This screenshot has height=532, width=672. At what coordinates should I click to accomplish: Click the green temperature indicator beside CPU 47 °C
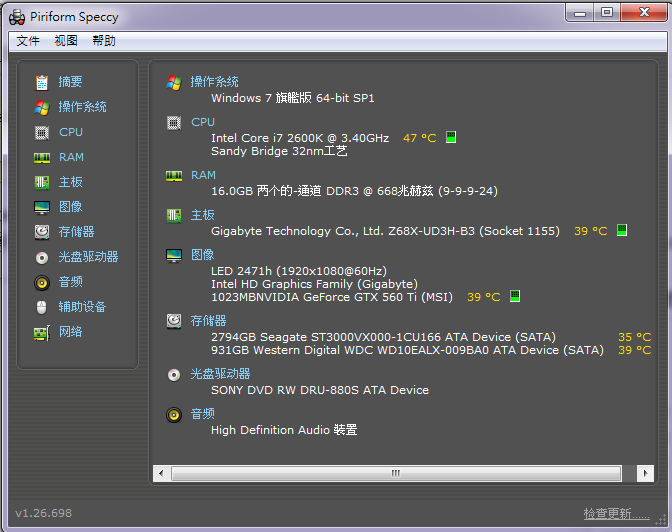(451, 137)
